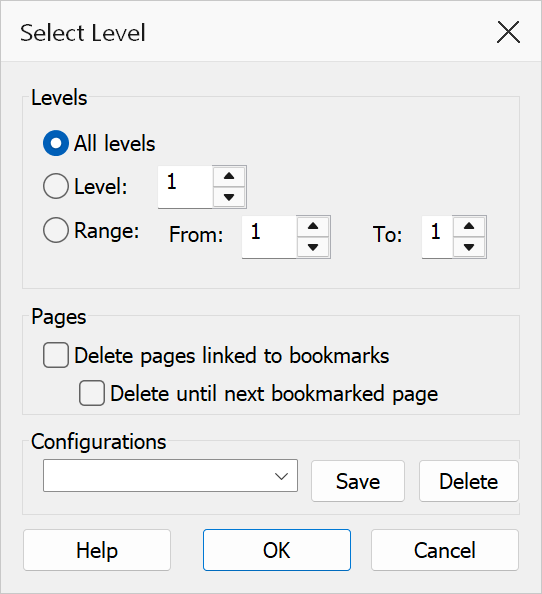This screenshot has width=542, height=594.
Task: Decrement the To value with down arrow
Action: point(469,247)
